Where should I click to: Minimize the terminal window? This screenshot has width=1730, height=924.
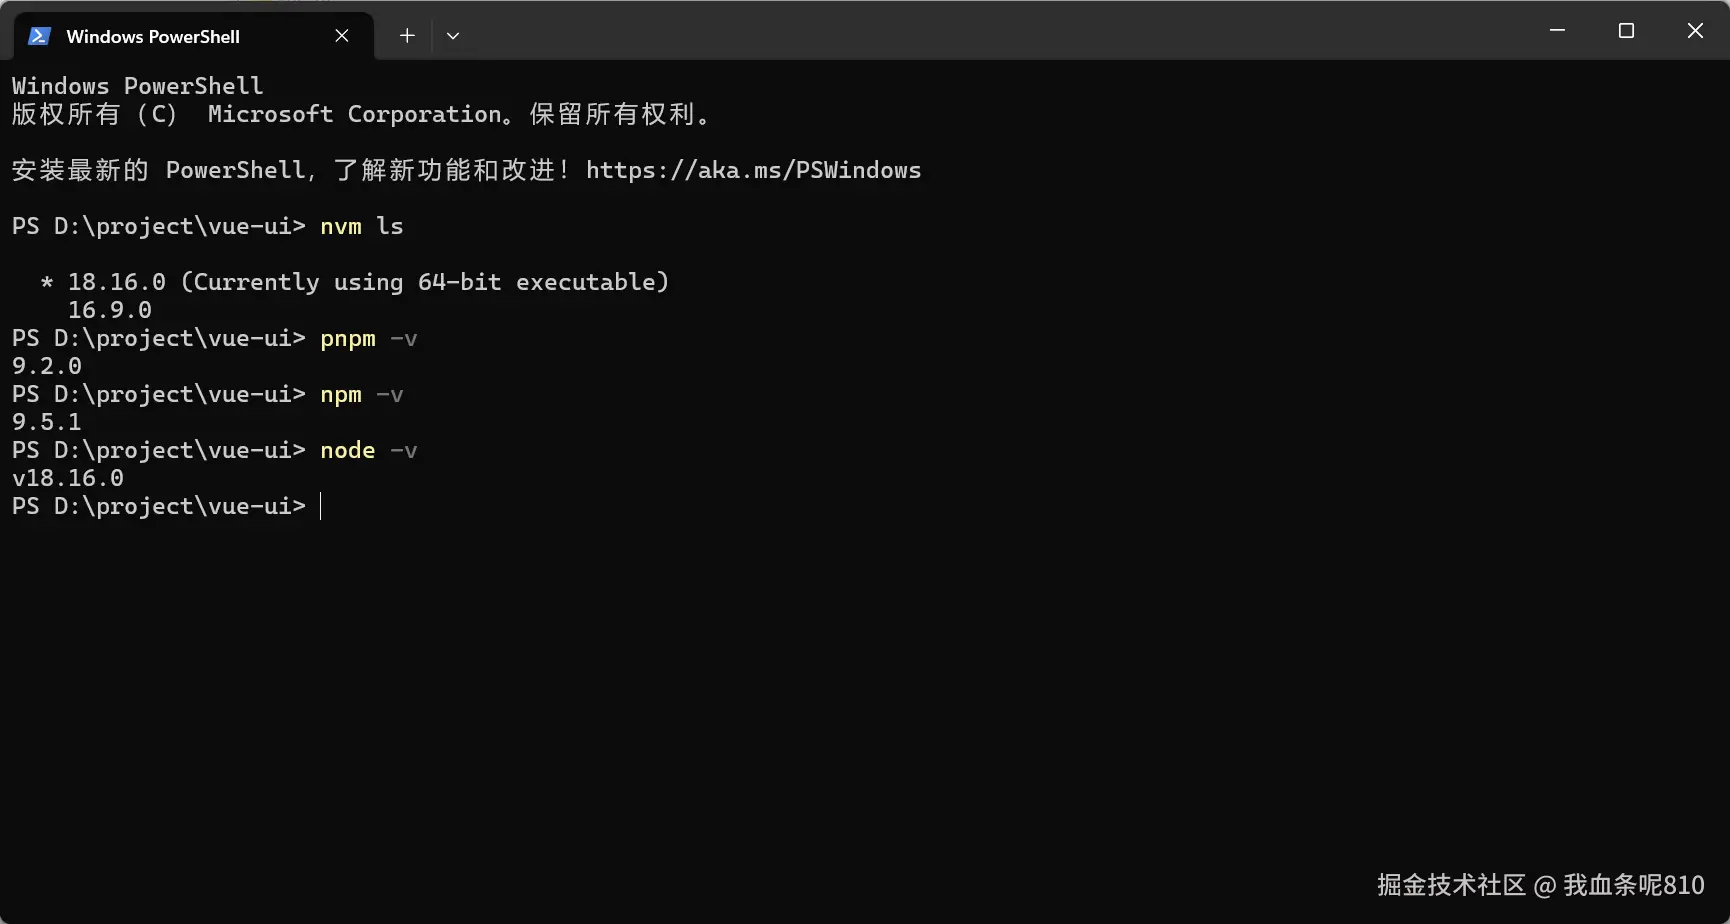coord(1557,31)
